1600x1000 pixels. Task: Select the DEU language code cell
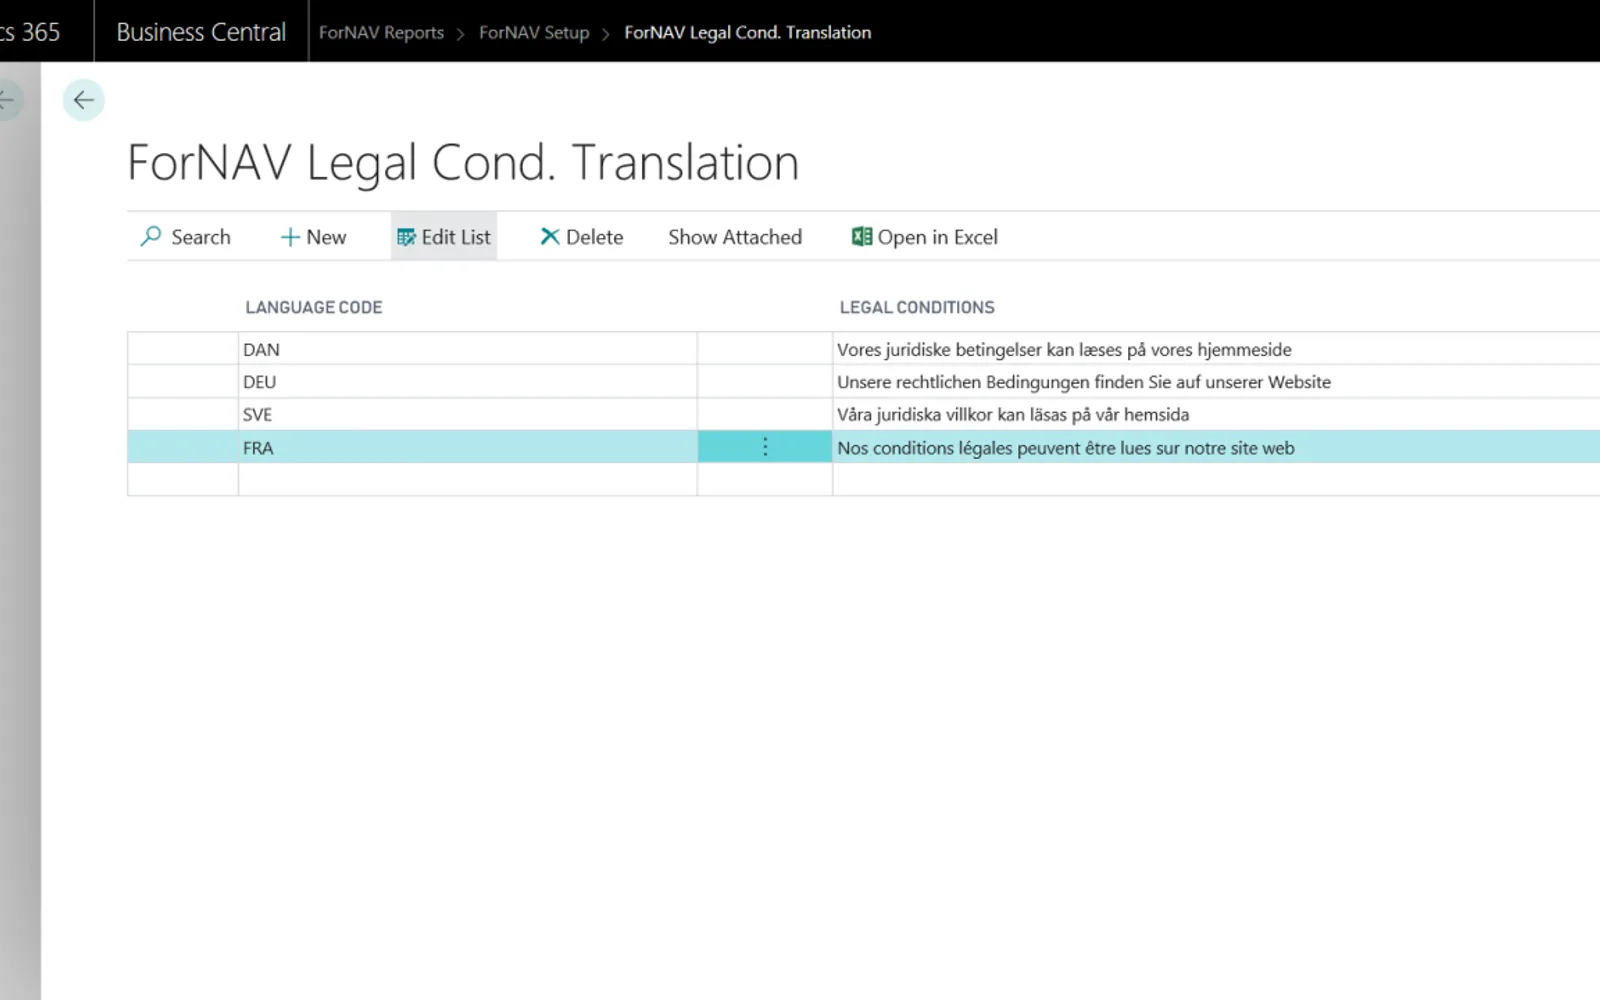[x=467, y=382]
